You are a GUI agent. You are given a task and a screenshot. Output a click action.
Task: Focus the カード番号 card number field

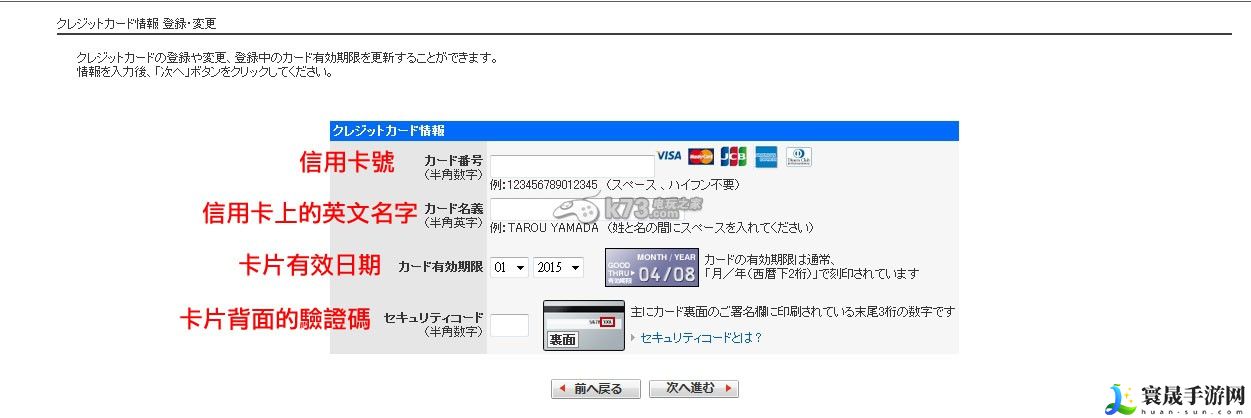pos(572,167)
